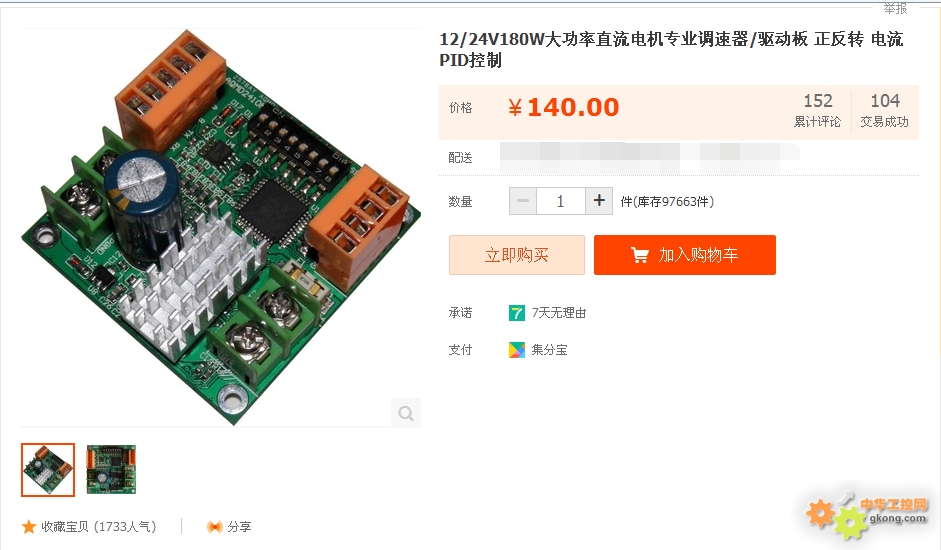Select the second product thumbnail
This screenshot has width=941, height=550.
pos(111,470)
